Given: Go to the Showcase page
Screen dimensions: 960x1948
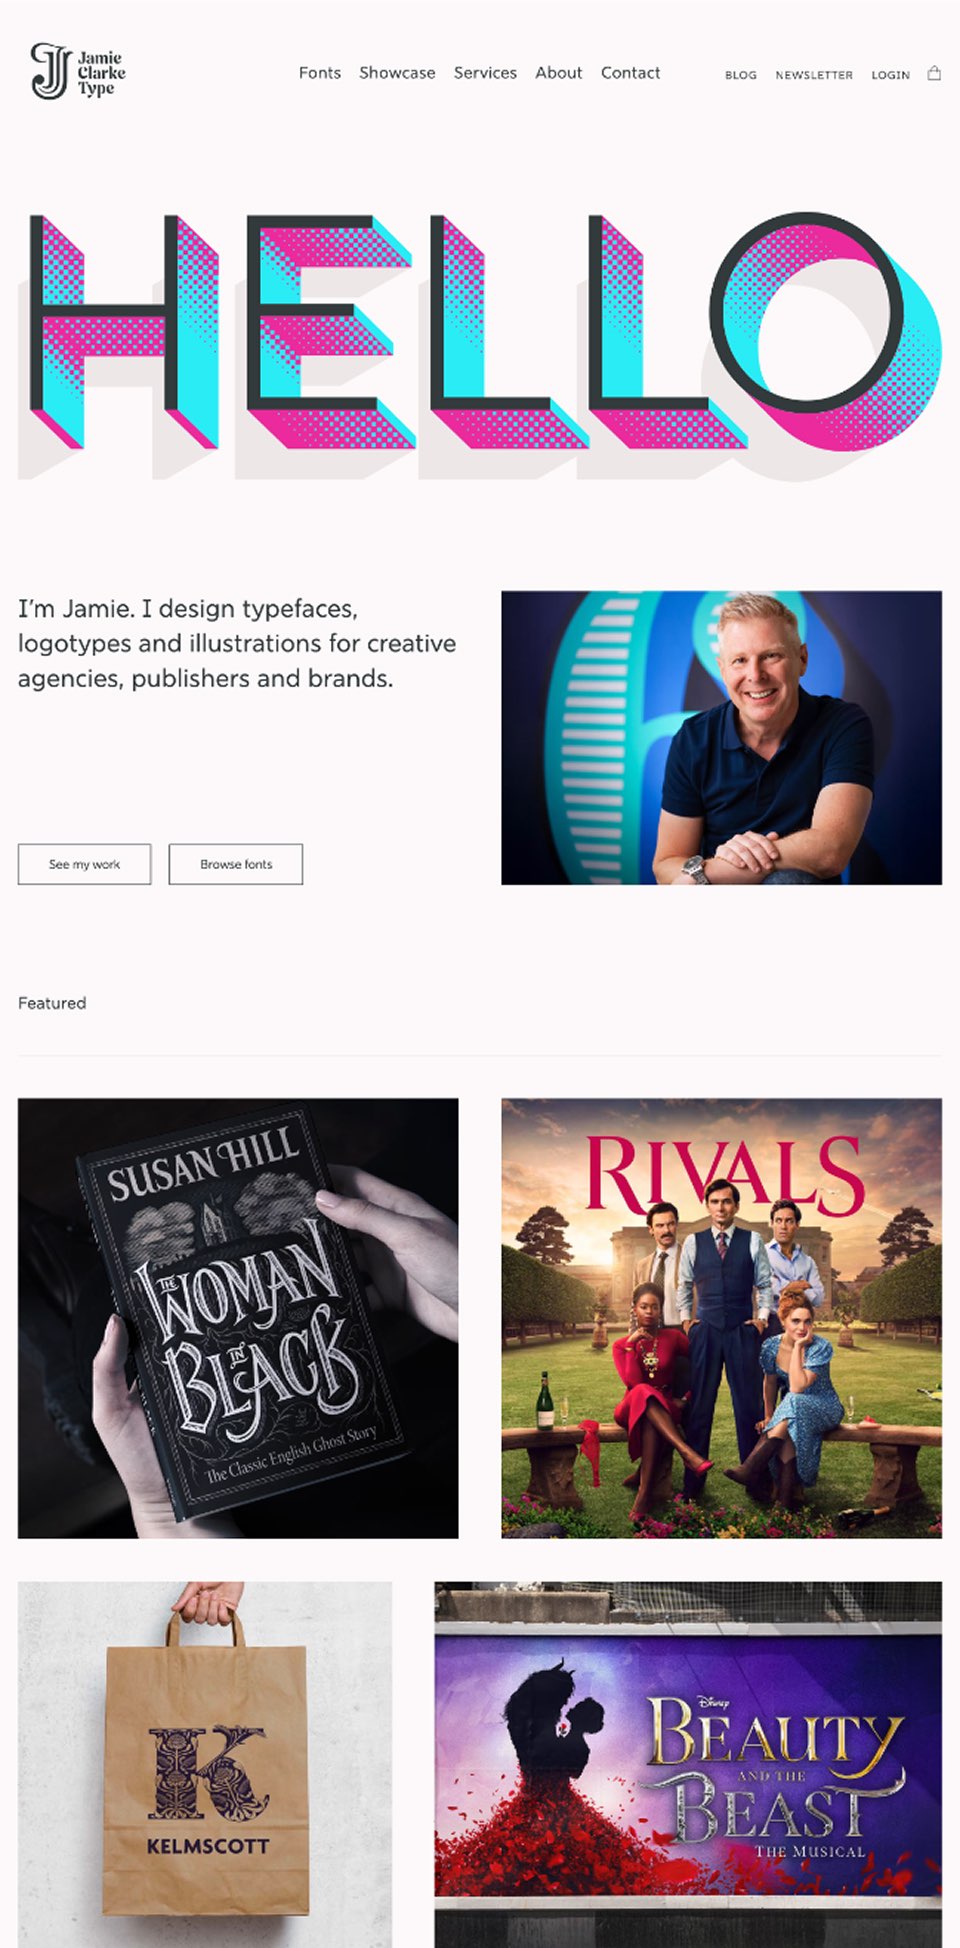Looking at the screenshot, I should point(397,73).
